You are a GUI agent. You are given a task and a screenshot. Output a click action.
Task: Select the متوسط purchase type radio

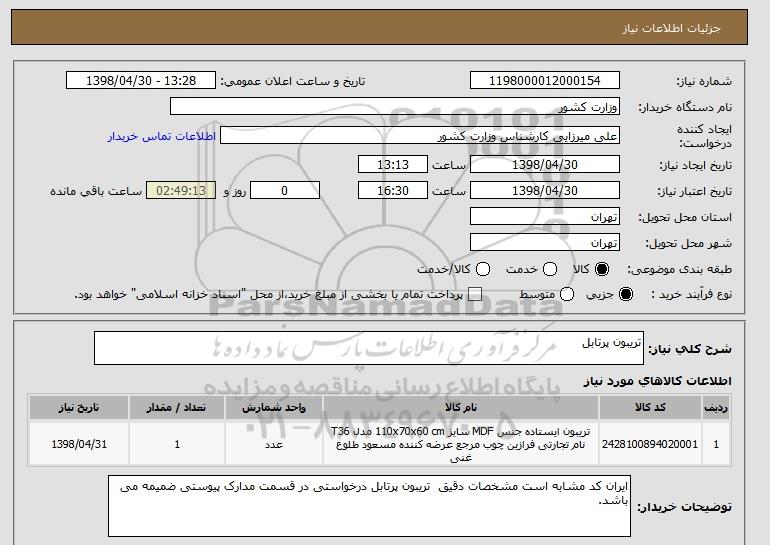567,294
